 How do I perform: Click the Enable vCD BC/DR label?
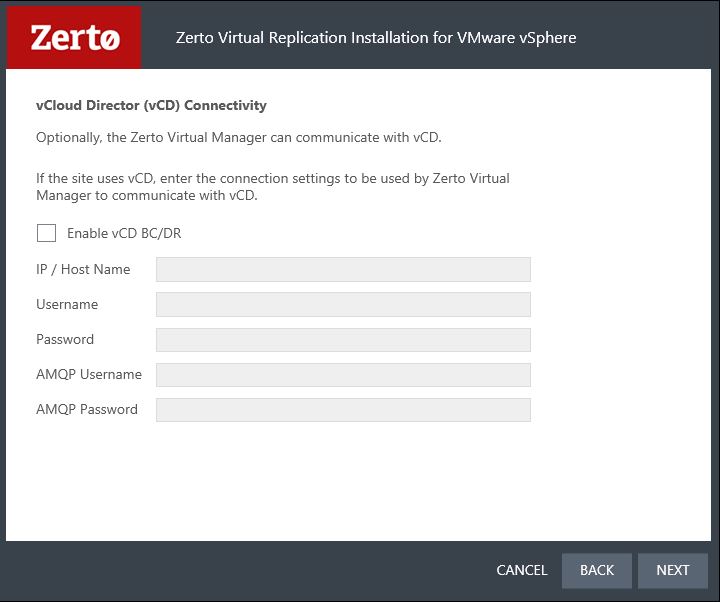tap(124, 233)
